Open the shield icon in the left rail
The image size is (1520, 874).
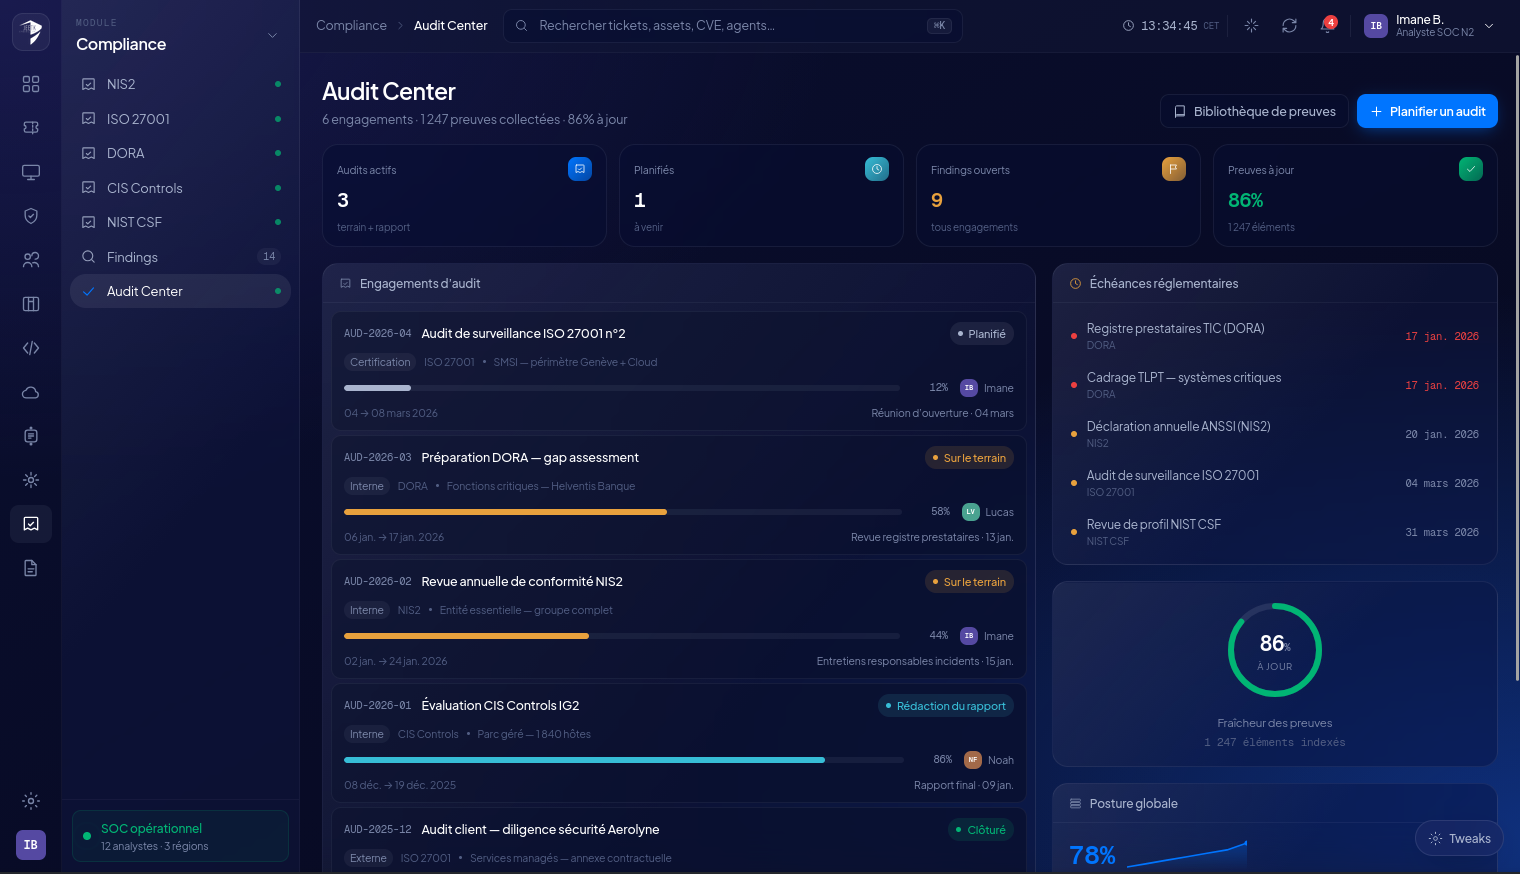(31, 216)
